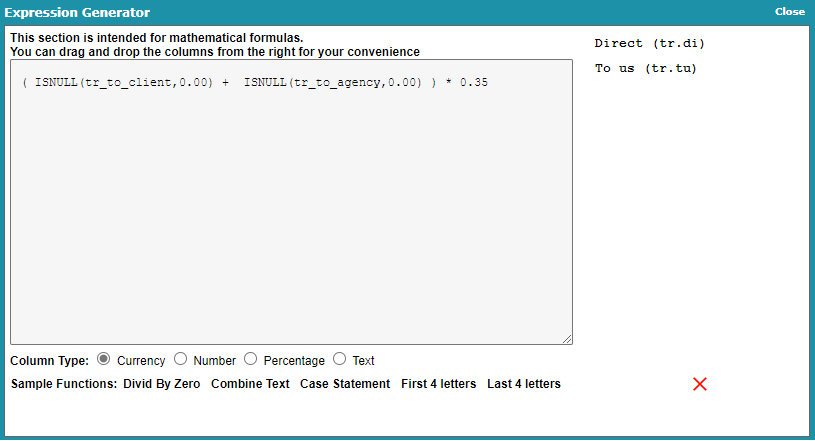Image resolution: width=815 pixels, height=441 pixels.
Task: Click the red X delete icon
Action: [x=700, y=384]
